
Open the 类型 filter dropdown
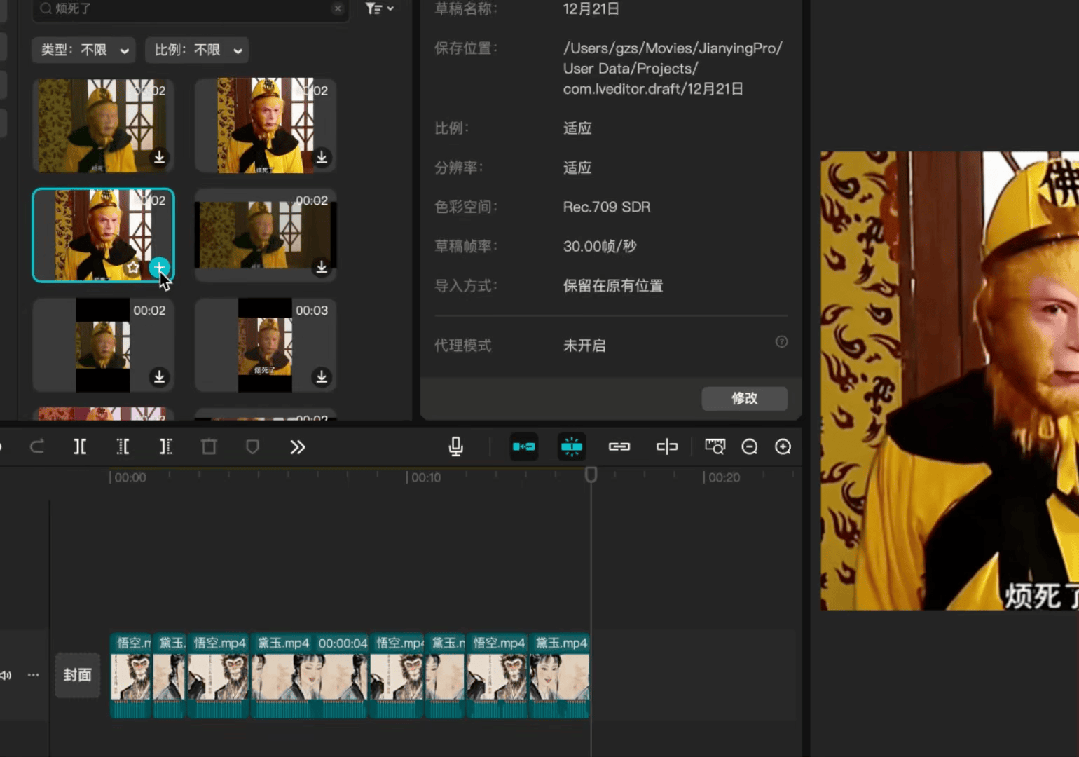[83, 50]
